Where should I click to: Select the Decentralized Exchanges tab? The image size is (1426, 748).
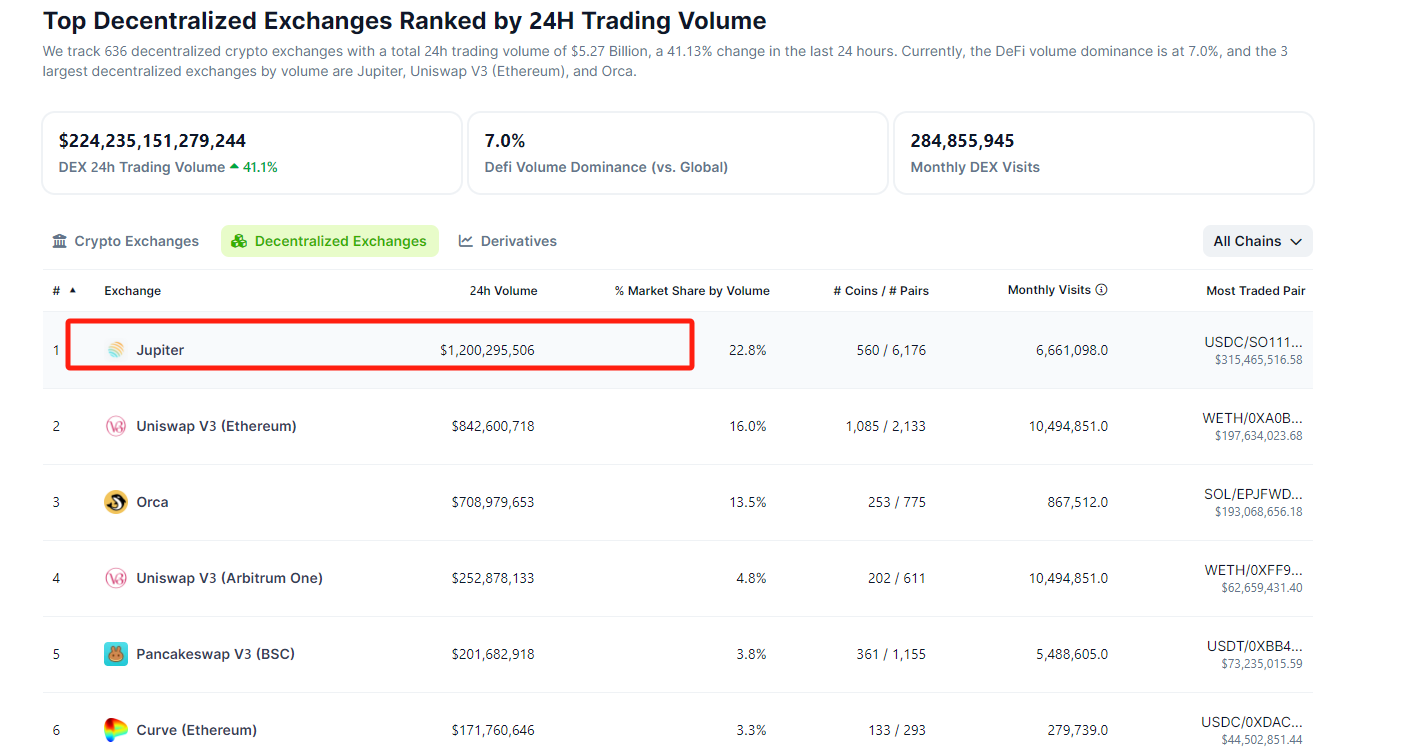tap(330, 241)
